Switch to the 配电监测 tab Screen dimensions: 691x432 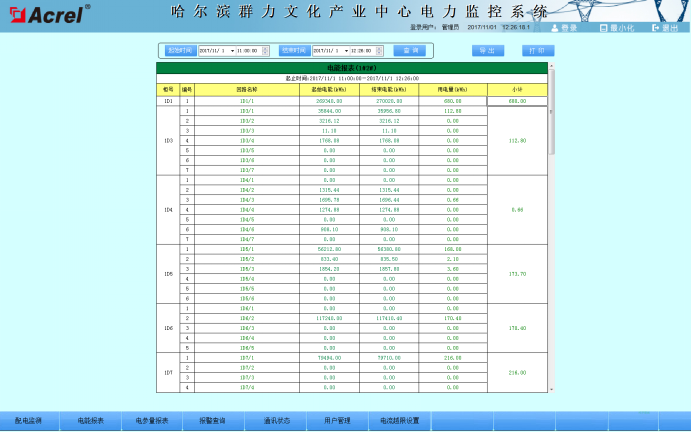(x=30, y=421)
